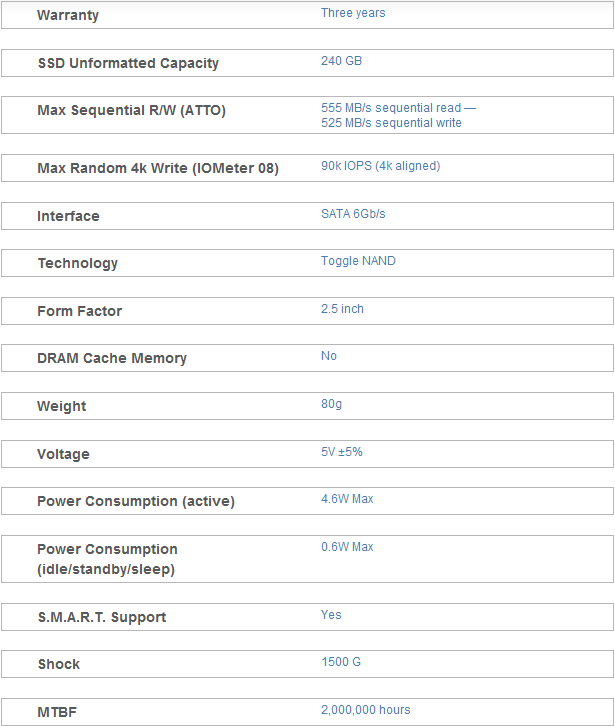Select the 2.5 inch form factor value
615x726 pixels.
tap(342, 309)
